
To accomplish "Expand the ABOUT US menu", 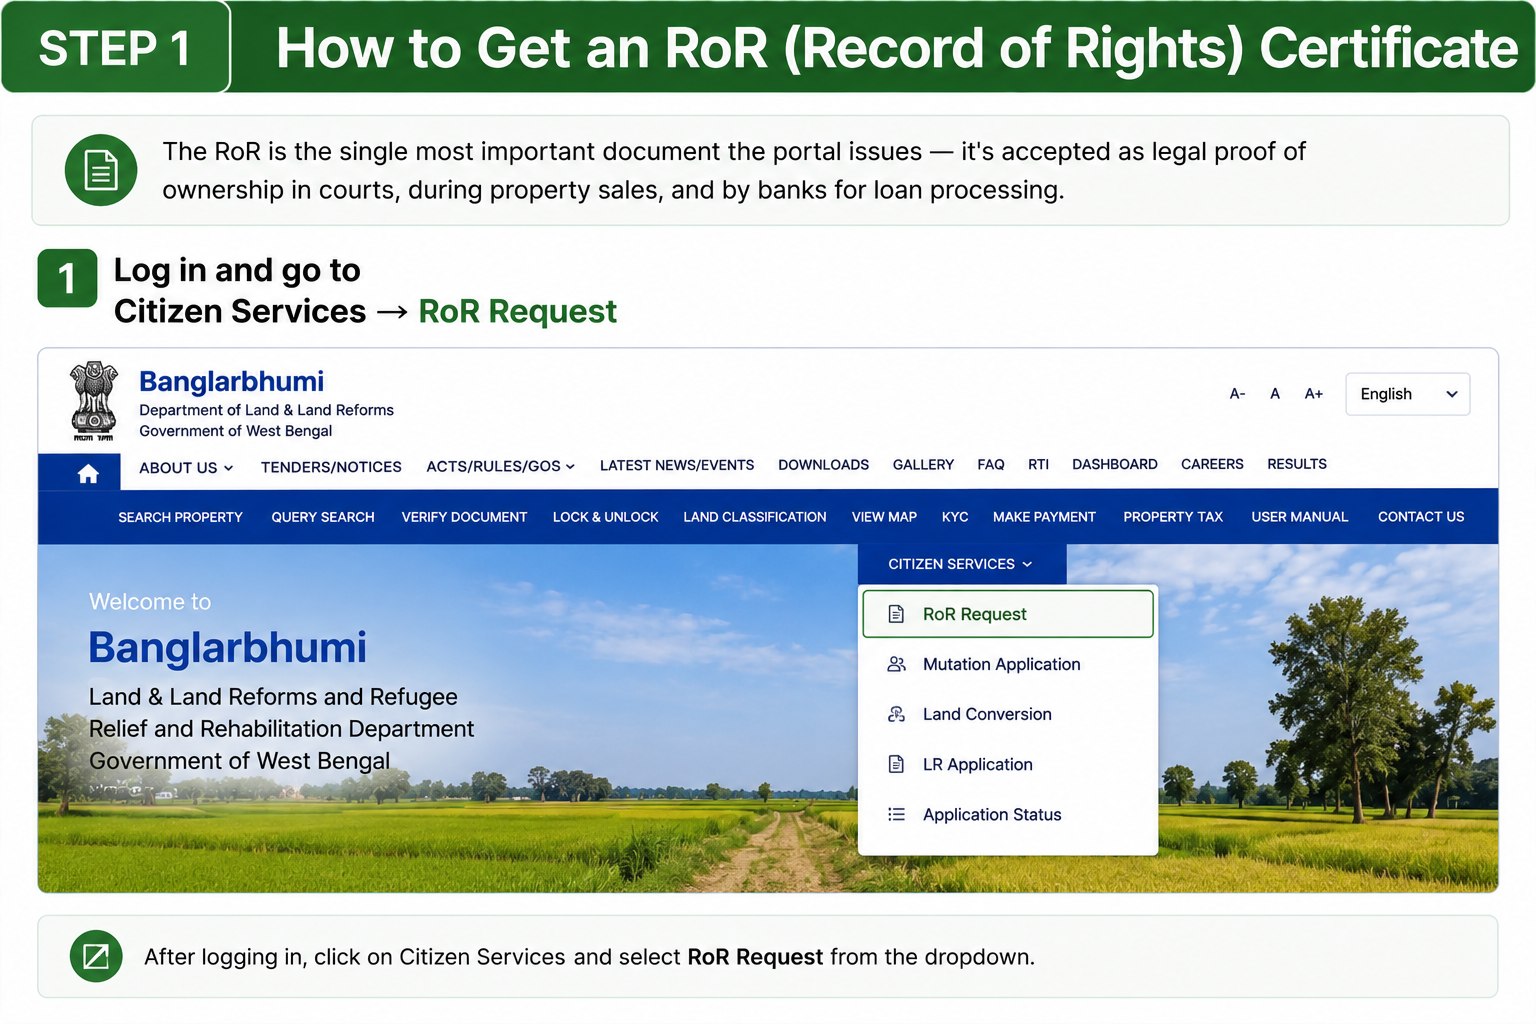I will (186, 468).
